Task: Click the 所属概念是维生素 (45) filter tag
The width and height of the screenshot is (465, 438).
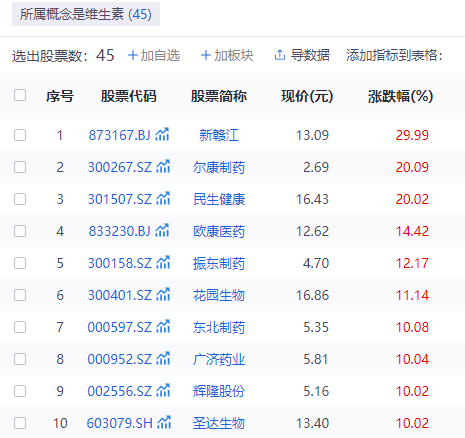Action: click(x=86, y=14)
